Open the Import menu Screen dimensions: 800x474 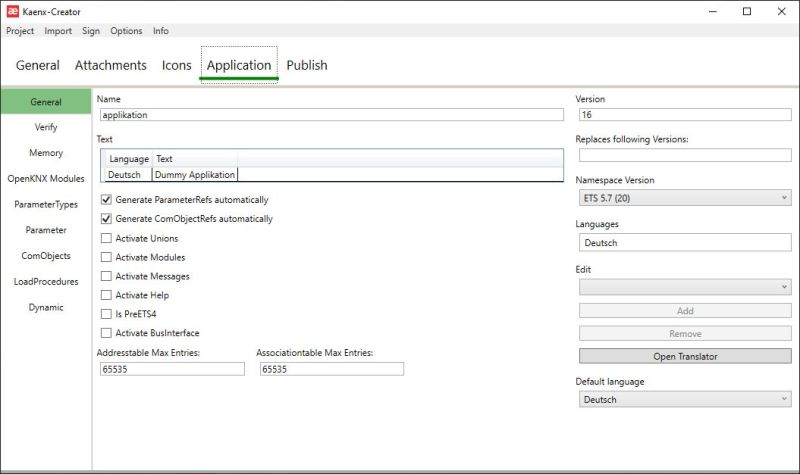(x=58, y=31)
